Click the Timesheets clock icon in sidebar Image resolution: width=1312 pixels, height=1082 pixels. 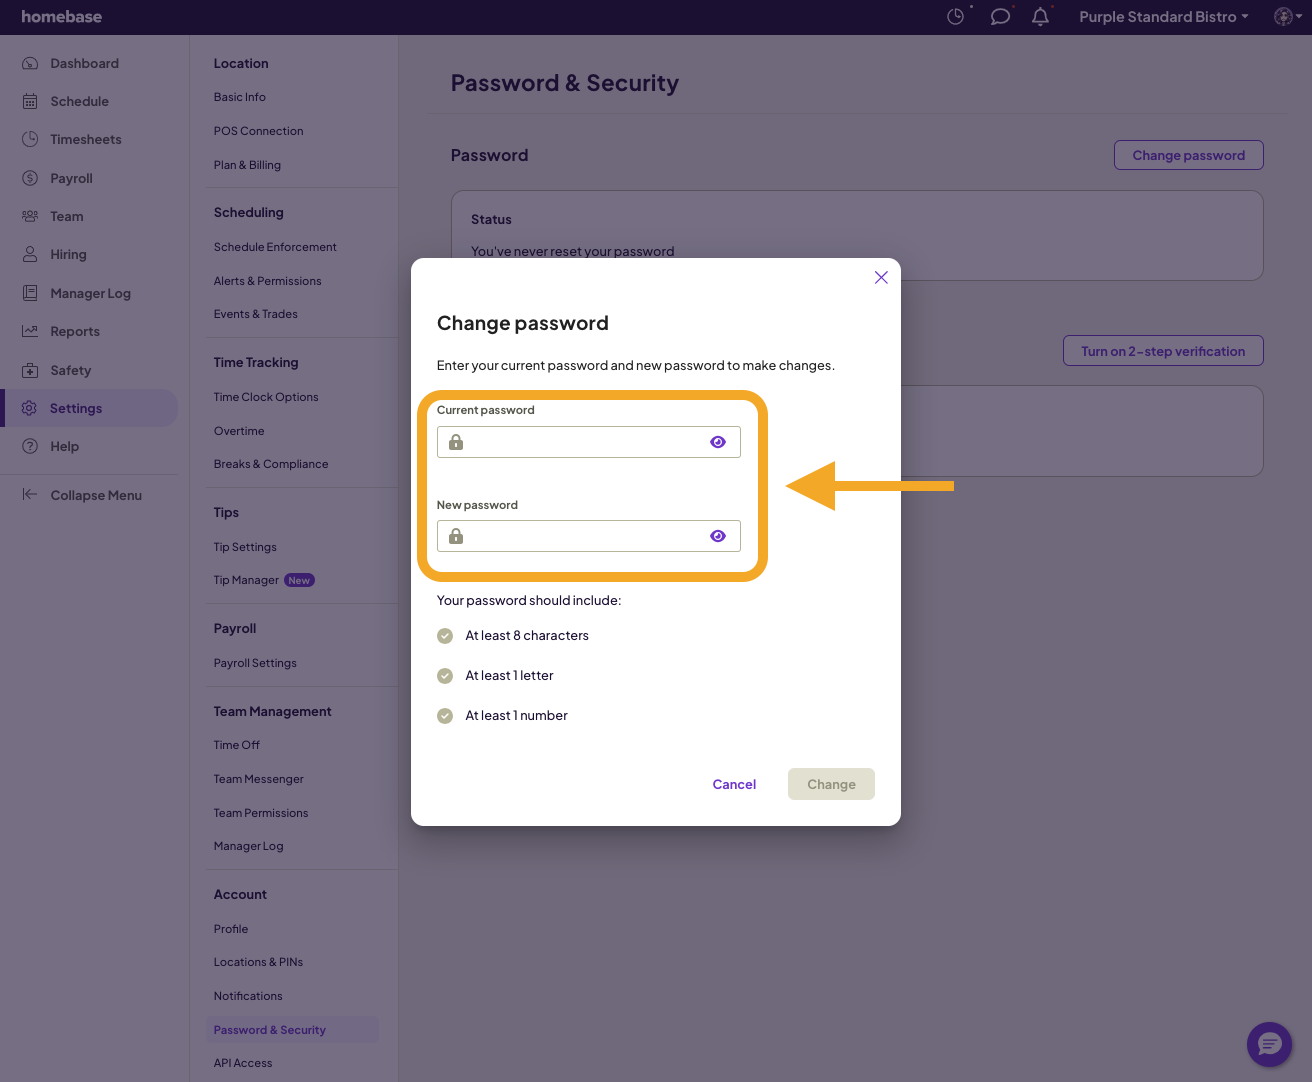(30, 139)
